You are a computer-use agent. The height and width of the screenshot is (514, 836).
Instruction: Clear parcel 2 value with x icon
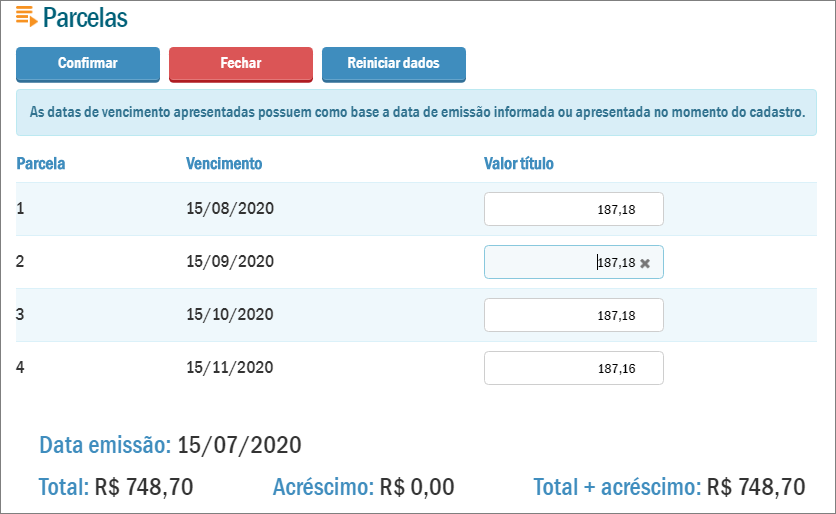[x=645, y=263]
